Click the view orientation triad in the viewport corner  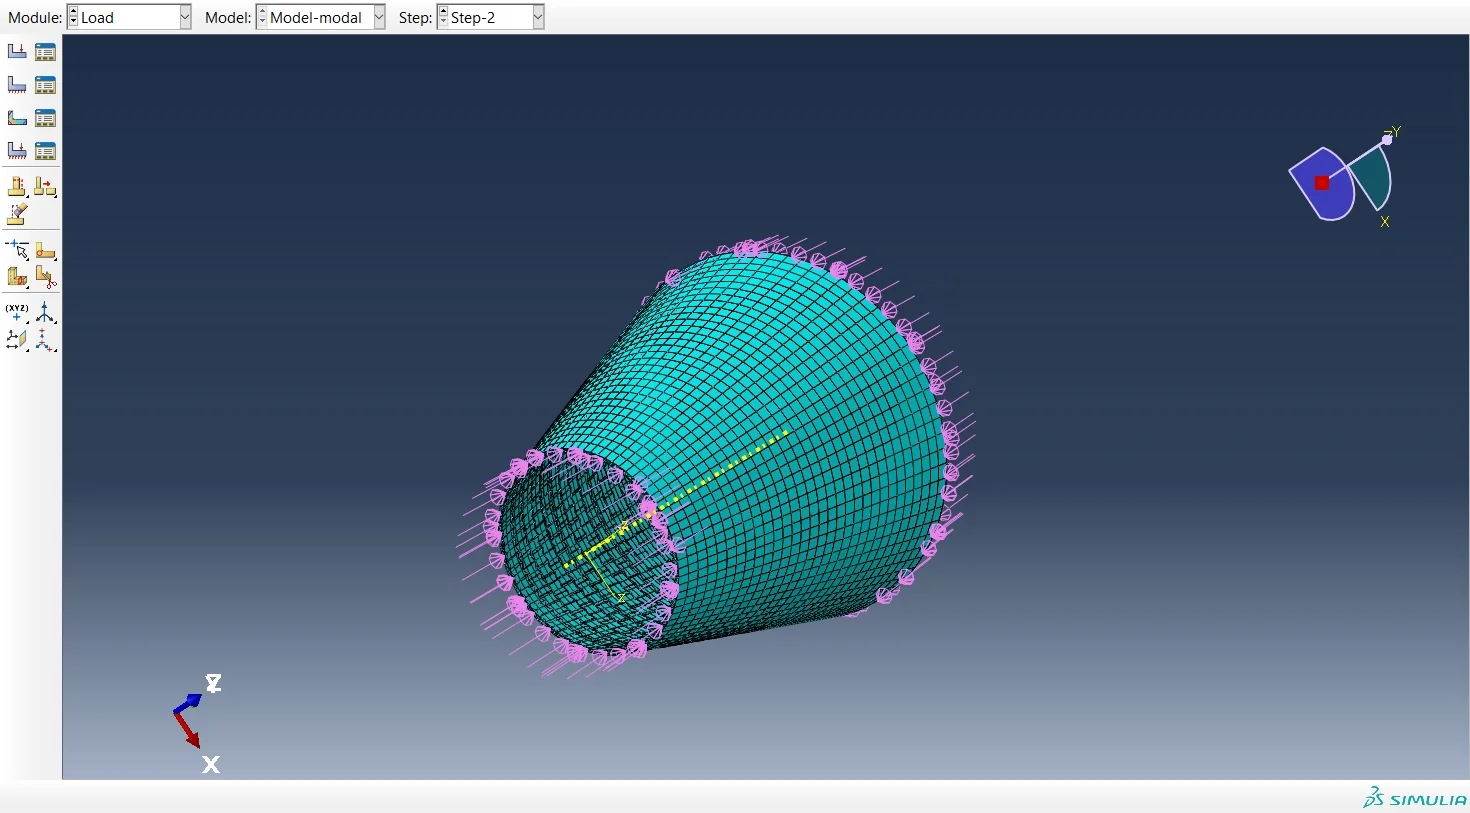point(198,723)
